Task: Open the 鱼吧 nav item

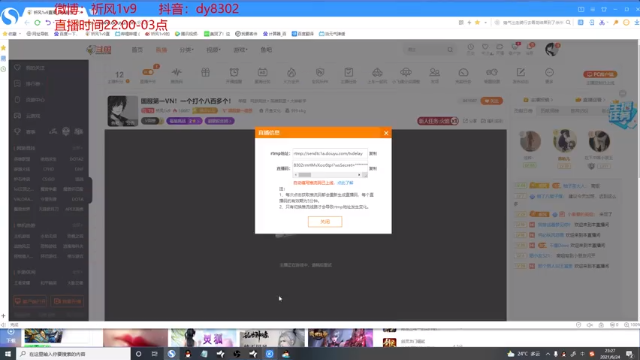Action: pyautogui.click(x=266, y=50)
